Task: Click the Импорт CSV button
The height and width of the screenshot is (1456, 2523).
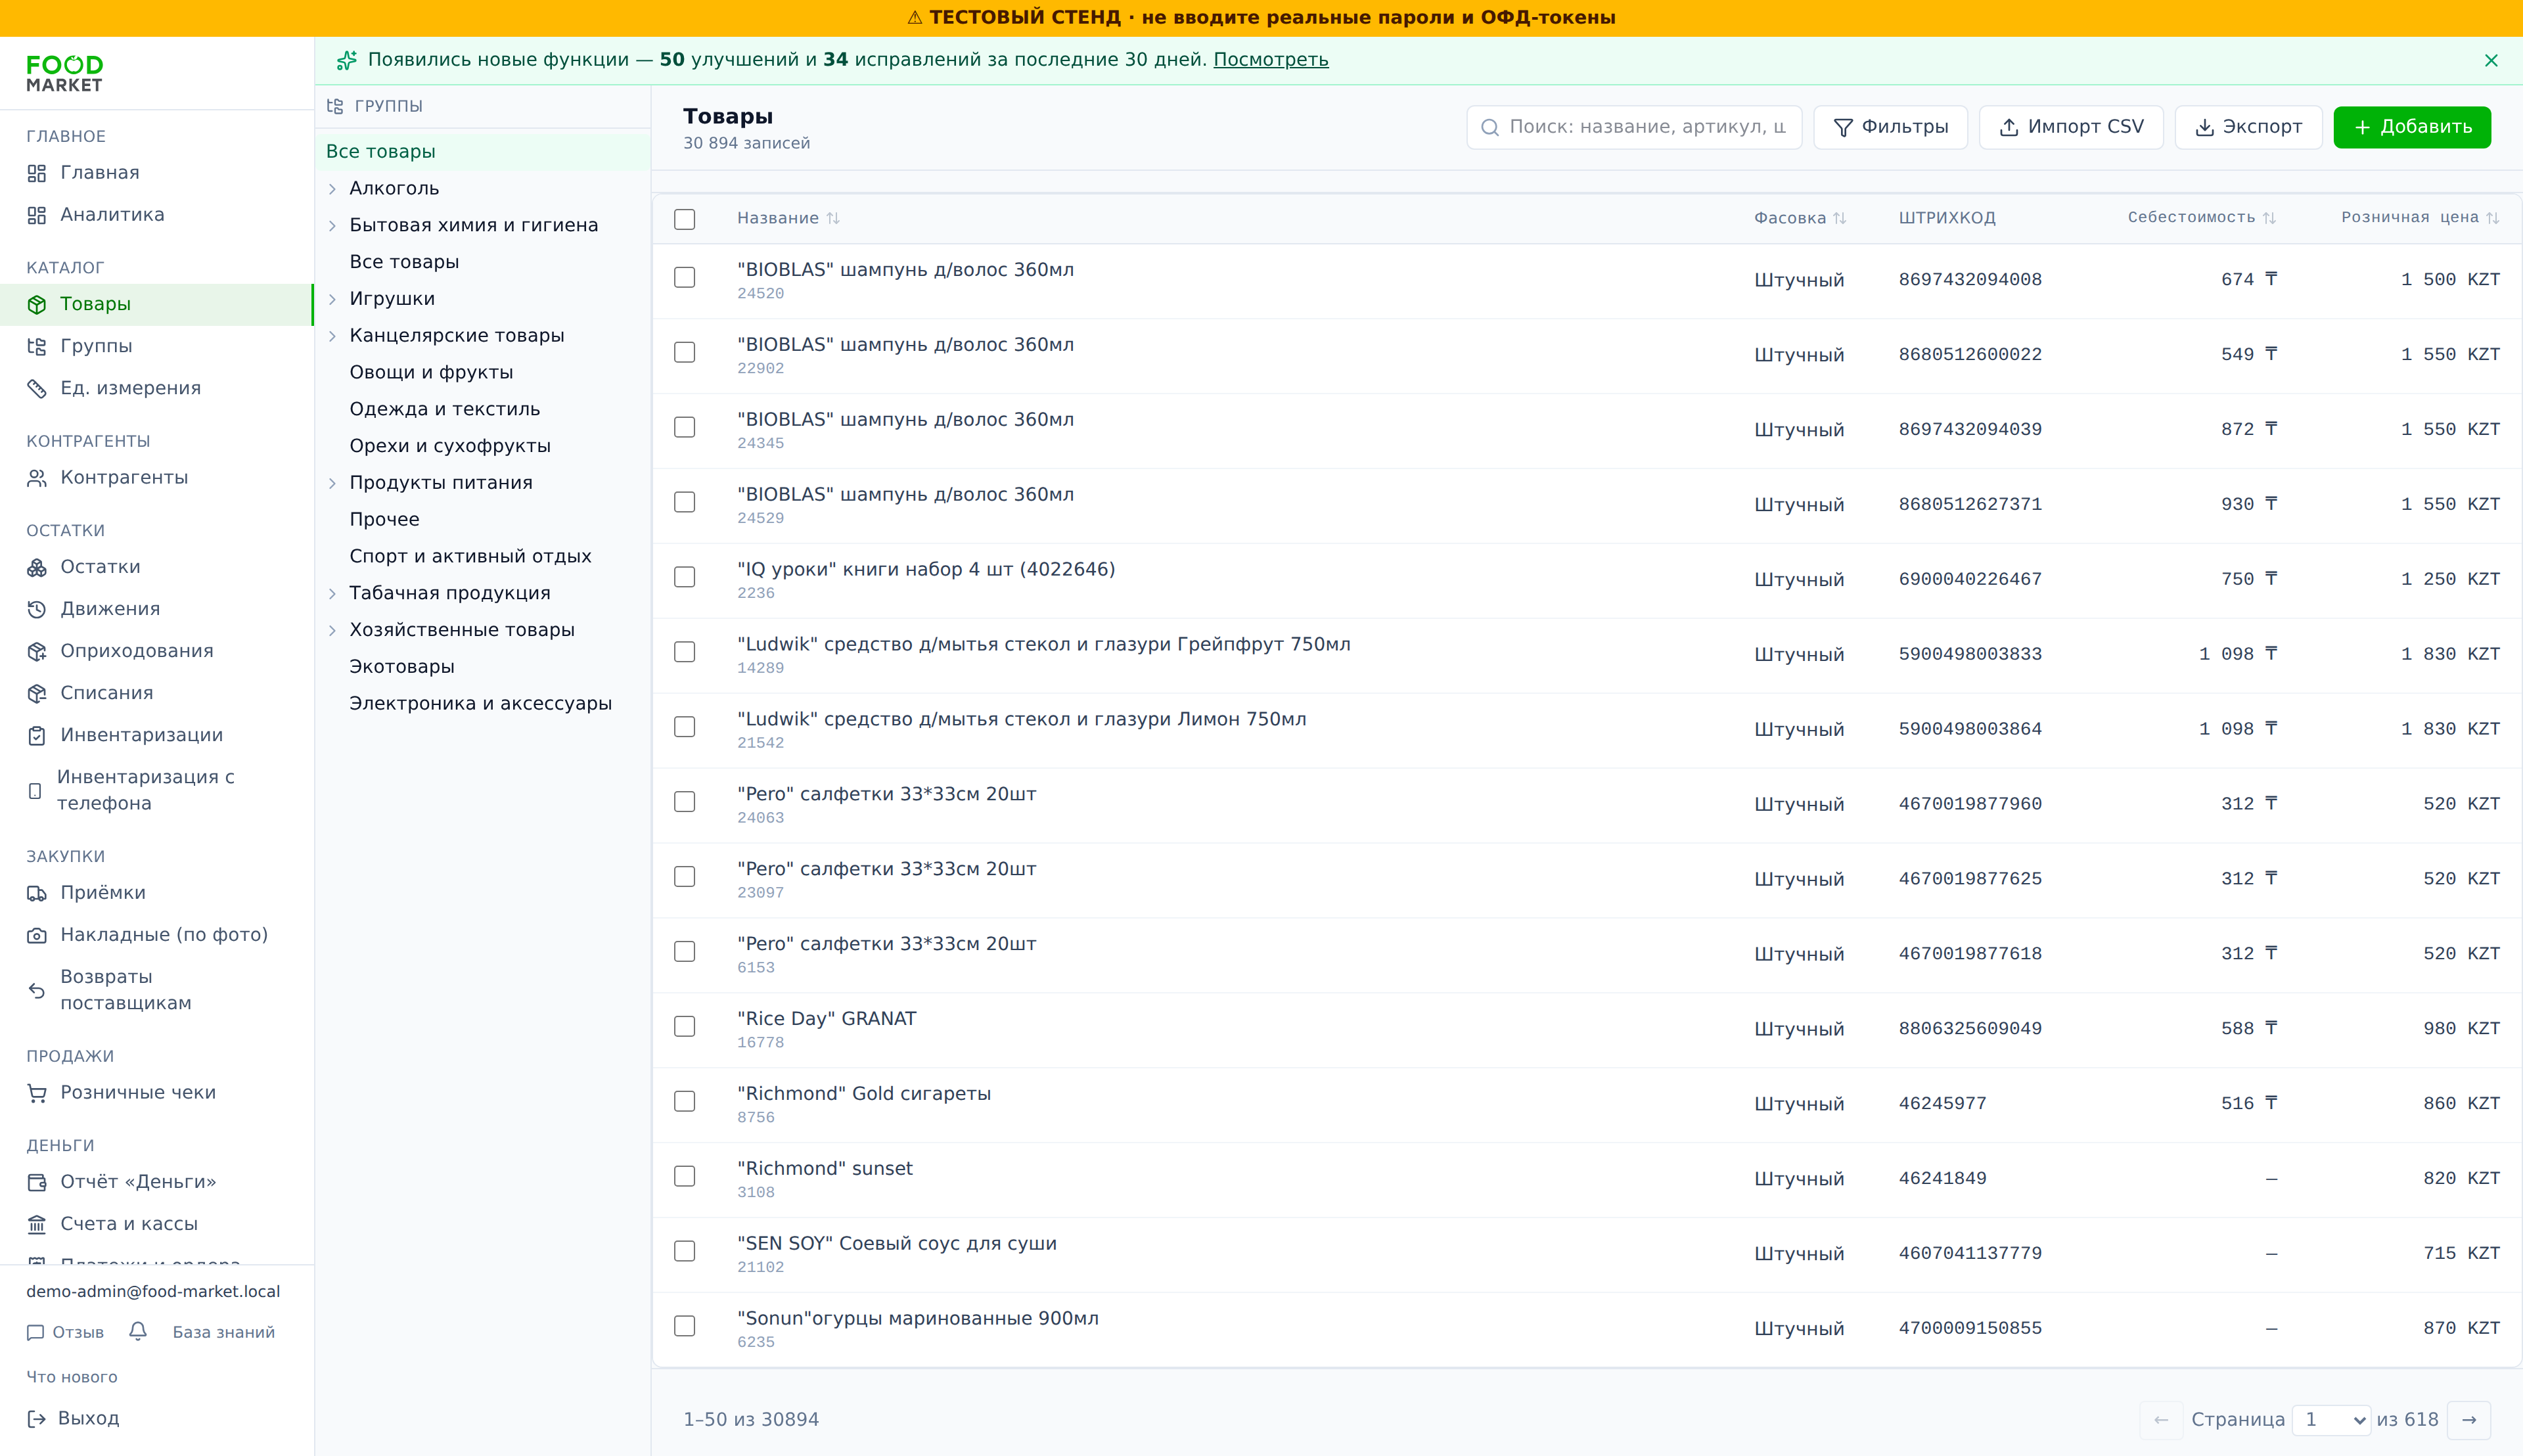Action: click(x=2070, y=127)
